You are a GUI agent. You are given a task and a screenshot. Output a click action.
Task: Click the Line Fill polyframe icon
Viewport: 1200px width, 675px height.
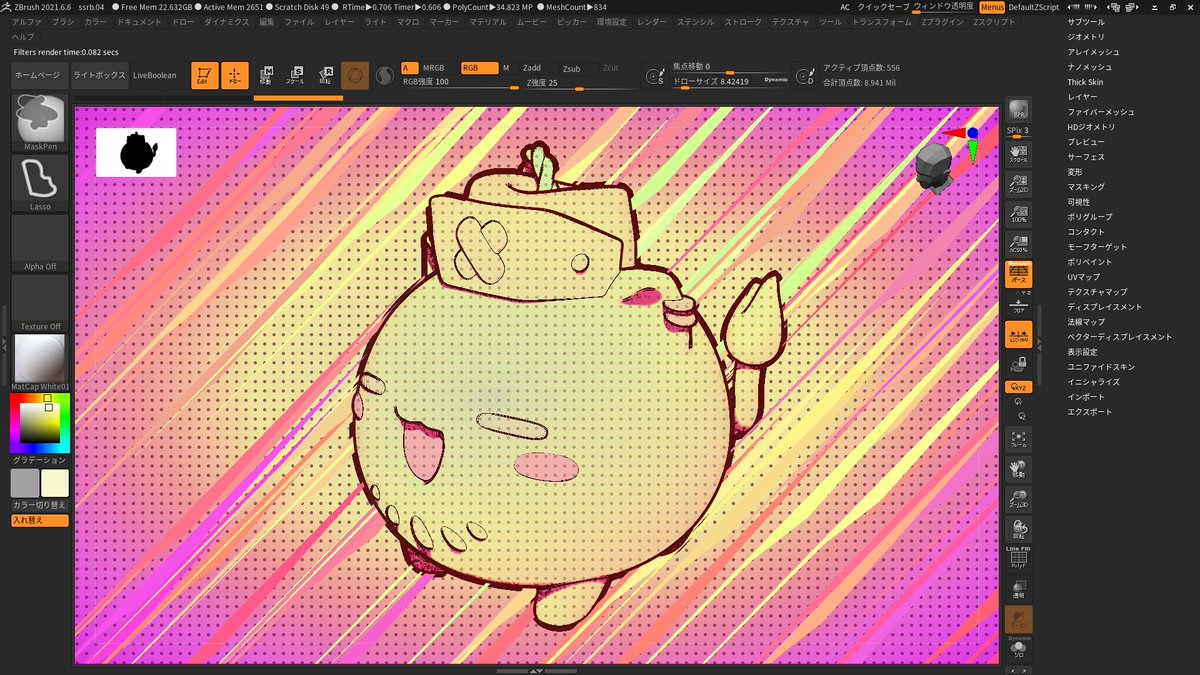pos(1019,557)
